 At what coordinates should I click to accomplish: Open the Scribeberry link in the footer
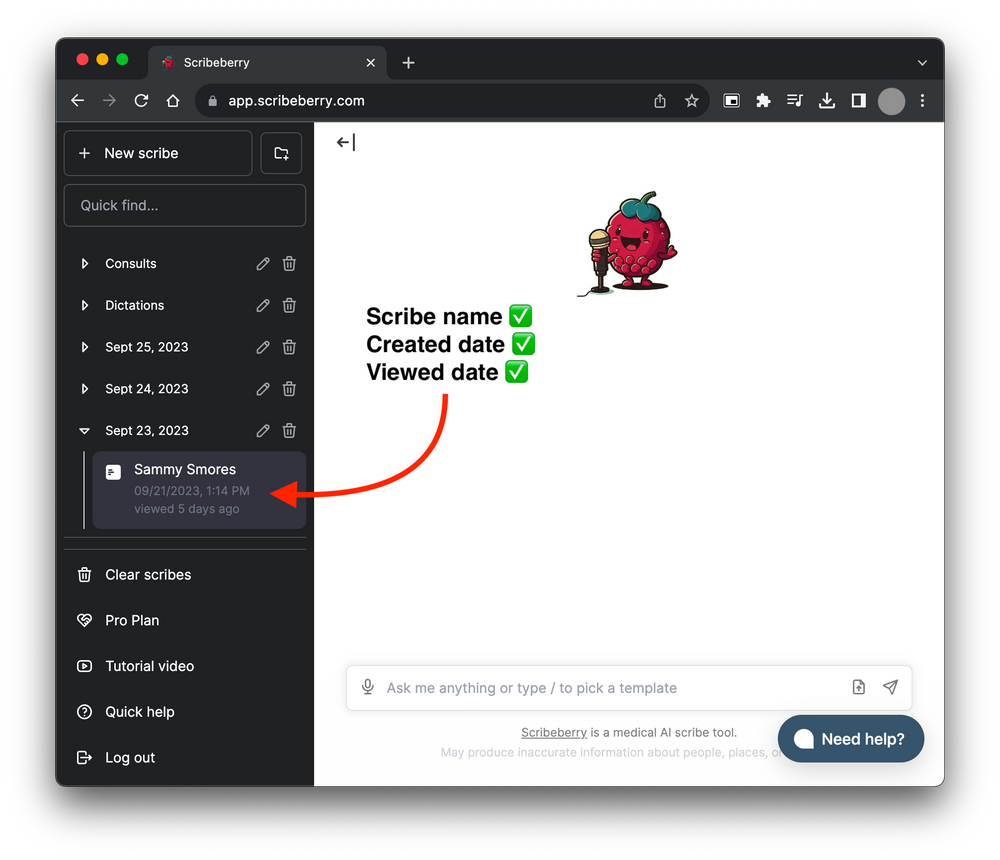(x=553, y=732)
